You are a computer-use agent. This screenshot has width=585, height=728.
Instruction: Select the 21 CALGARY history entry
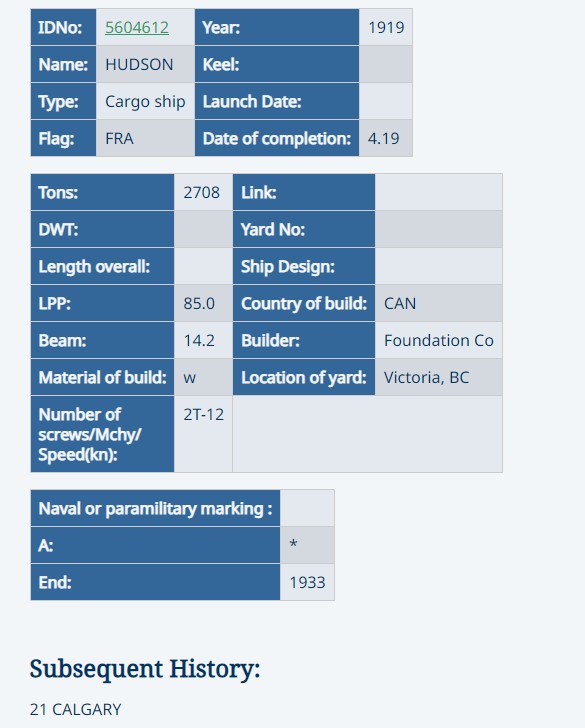(75, 709)
